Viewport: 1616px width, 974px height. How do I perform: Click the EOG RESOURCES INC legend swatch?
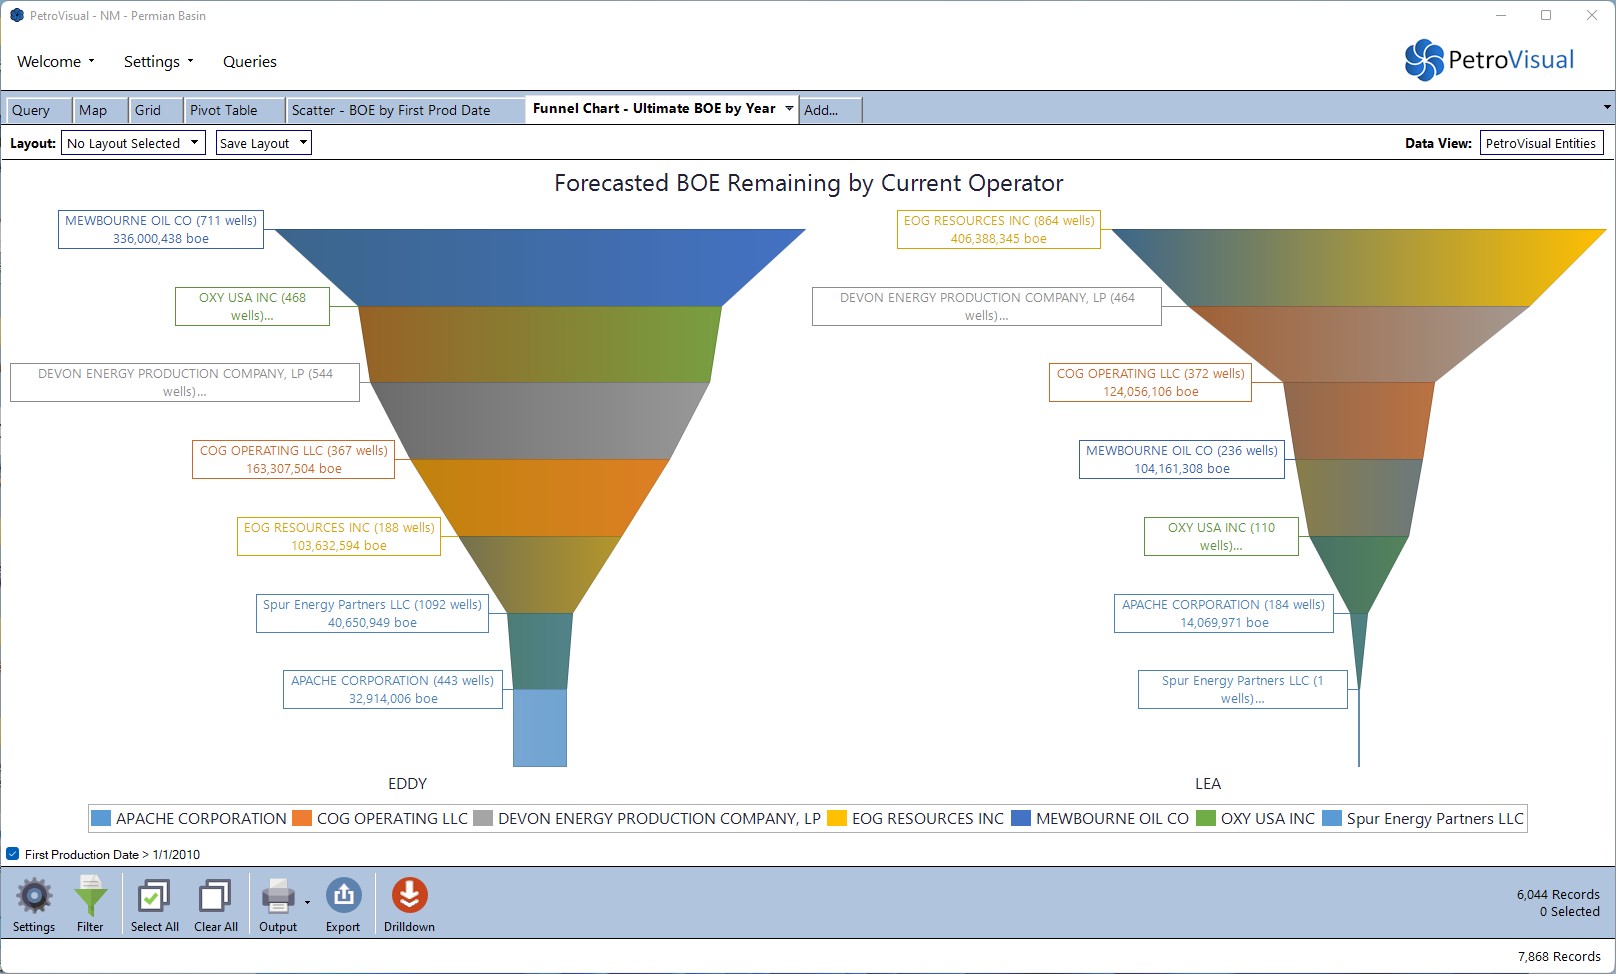coord(837,818)
